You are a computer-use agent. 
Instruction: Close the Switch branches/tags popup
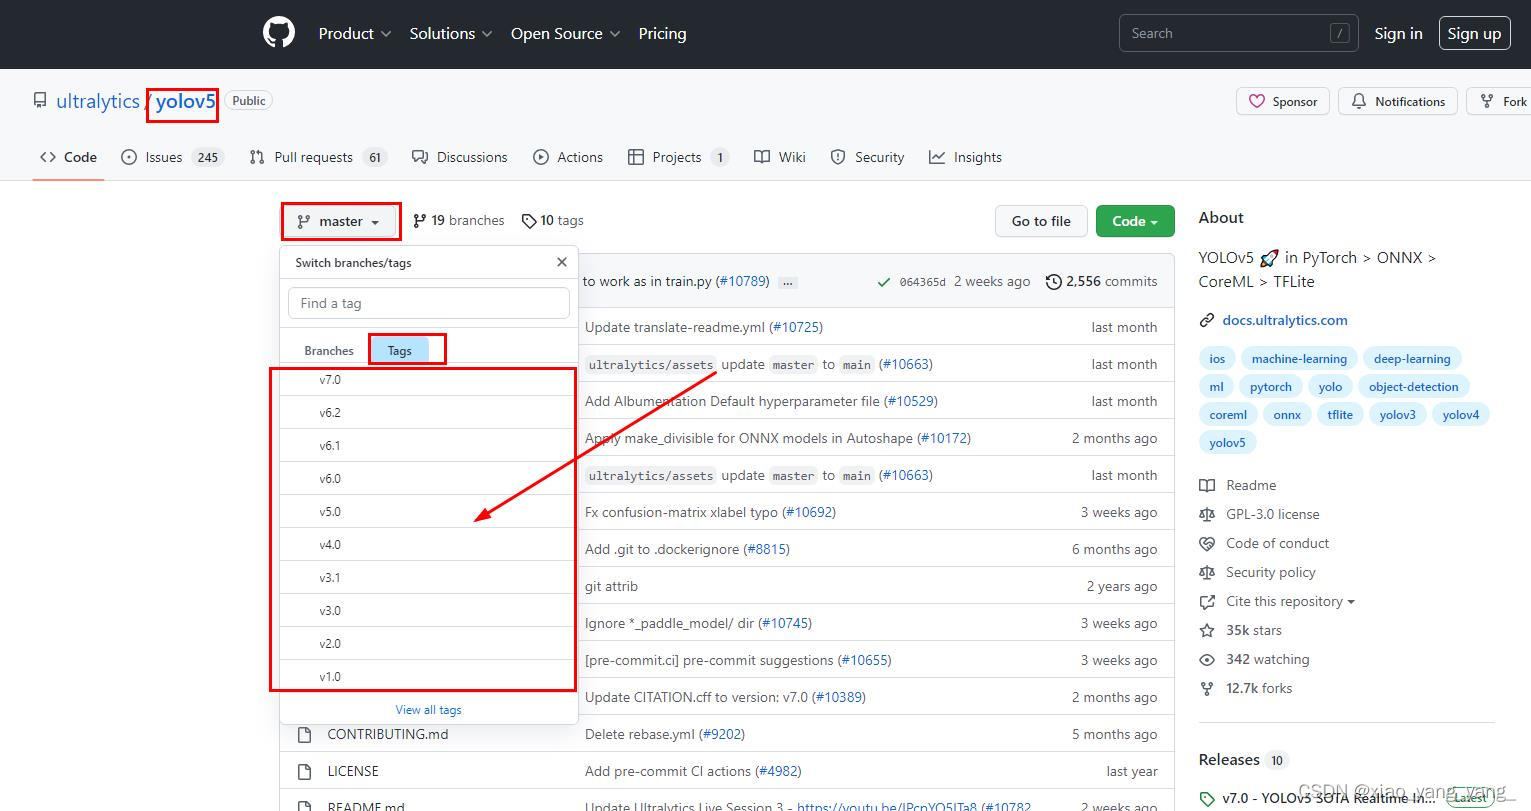562,262
